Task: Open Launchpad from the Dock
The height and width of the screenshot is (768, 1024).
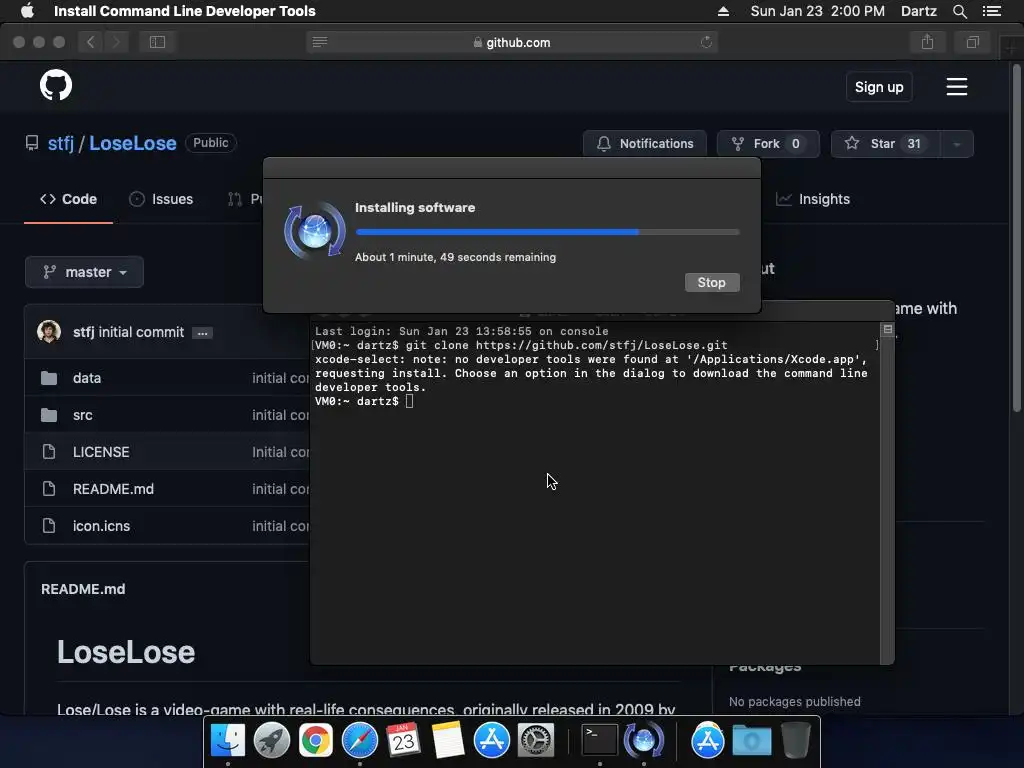Action: 272,741
